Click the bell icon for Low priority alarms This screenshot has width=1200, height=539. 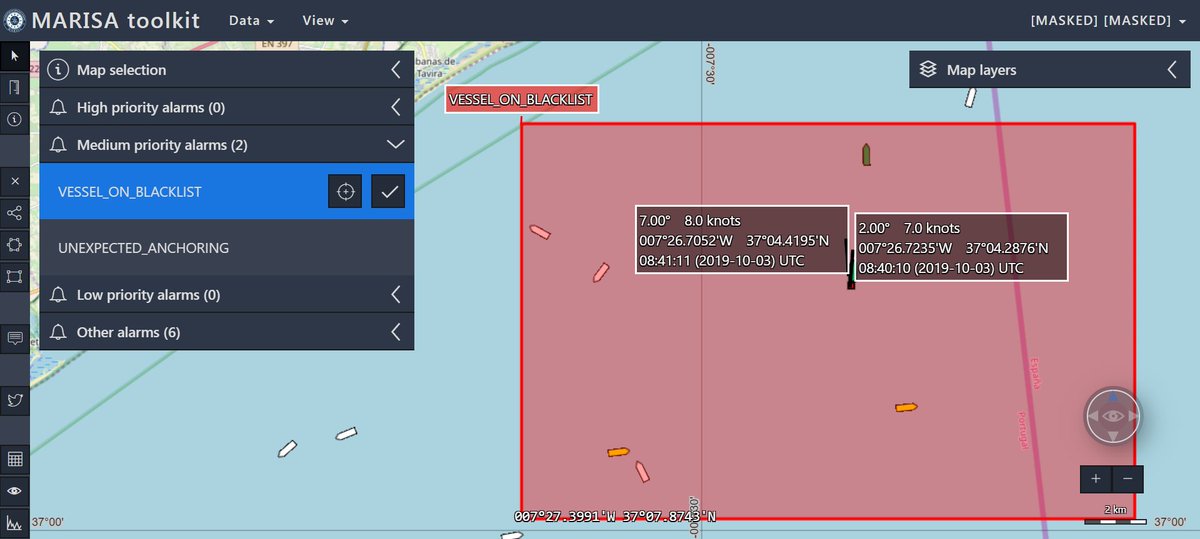[59, 295]
